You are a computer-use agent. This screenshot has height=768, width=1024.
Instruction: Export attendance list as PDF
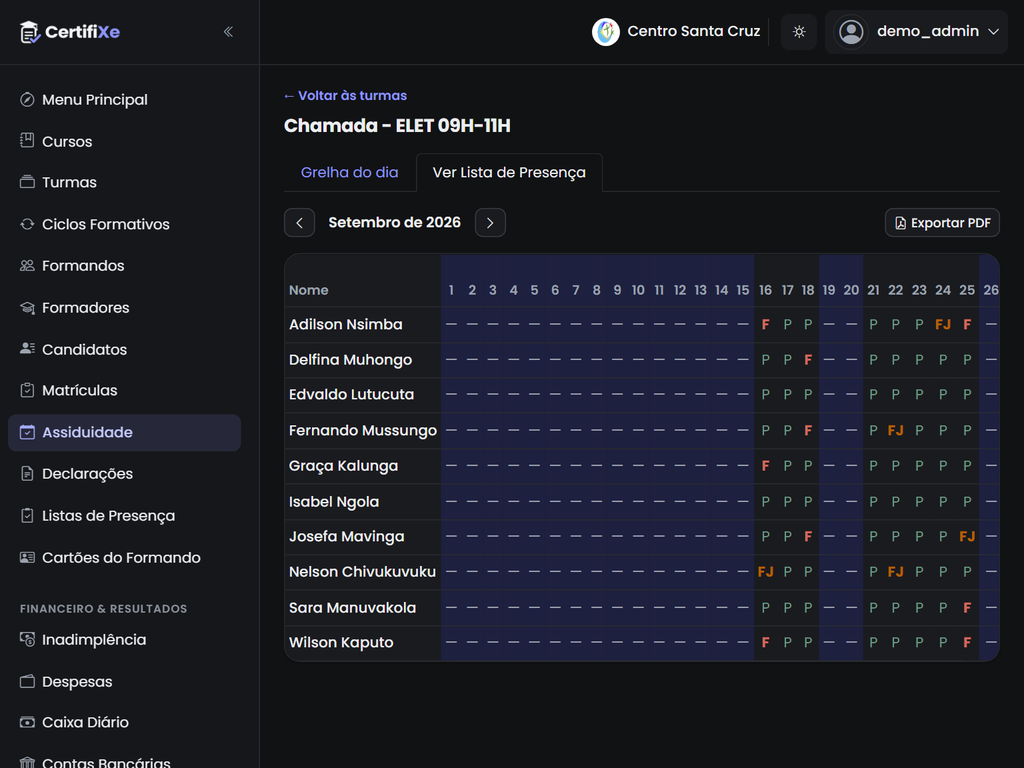tap(942, 223)
